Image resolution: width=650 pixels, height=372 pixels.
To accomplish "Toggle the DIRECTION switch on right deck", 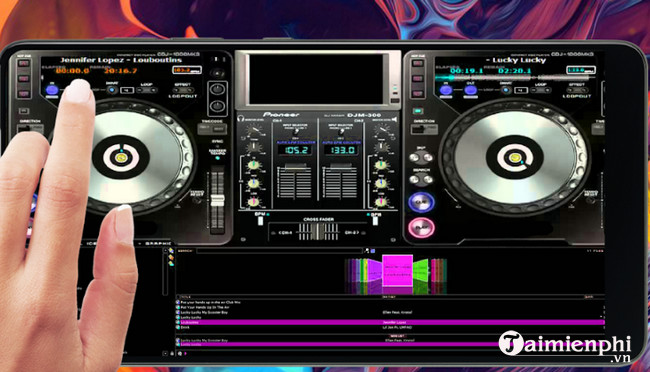I will (424, 129).
